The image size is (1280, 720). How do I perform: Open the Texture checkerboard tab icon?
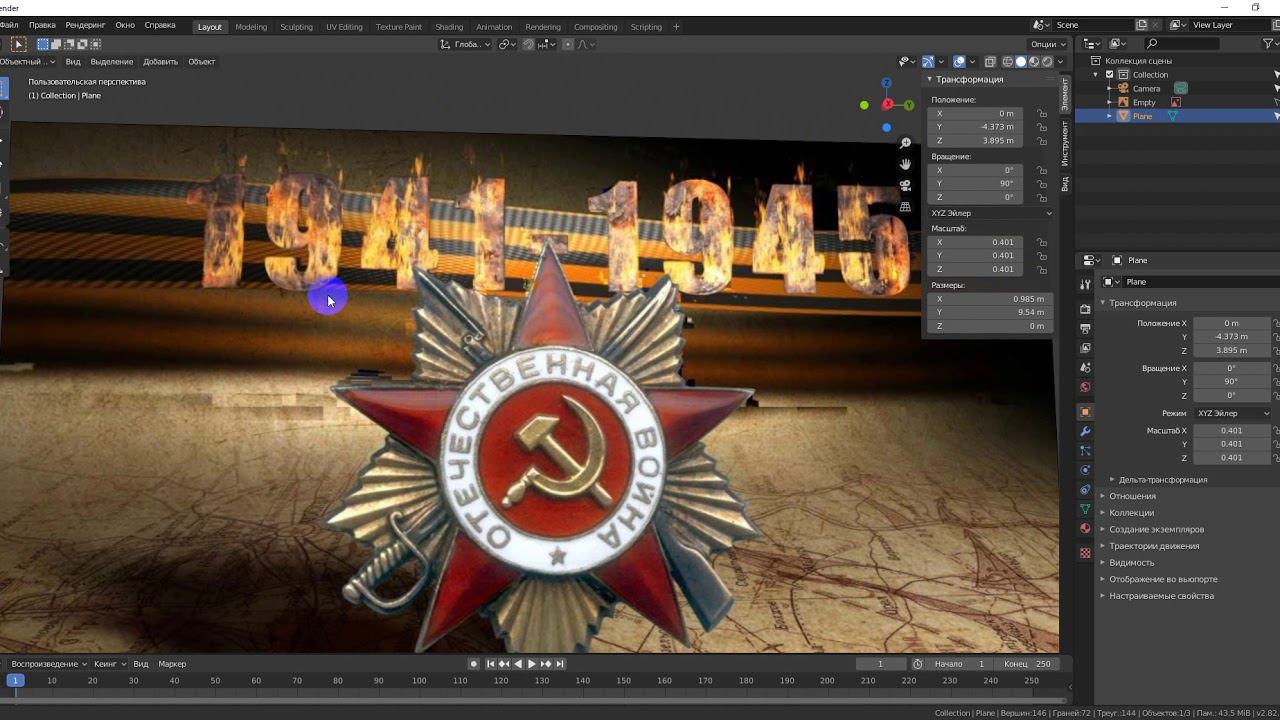tap(1085, 552)
